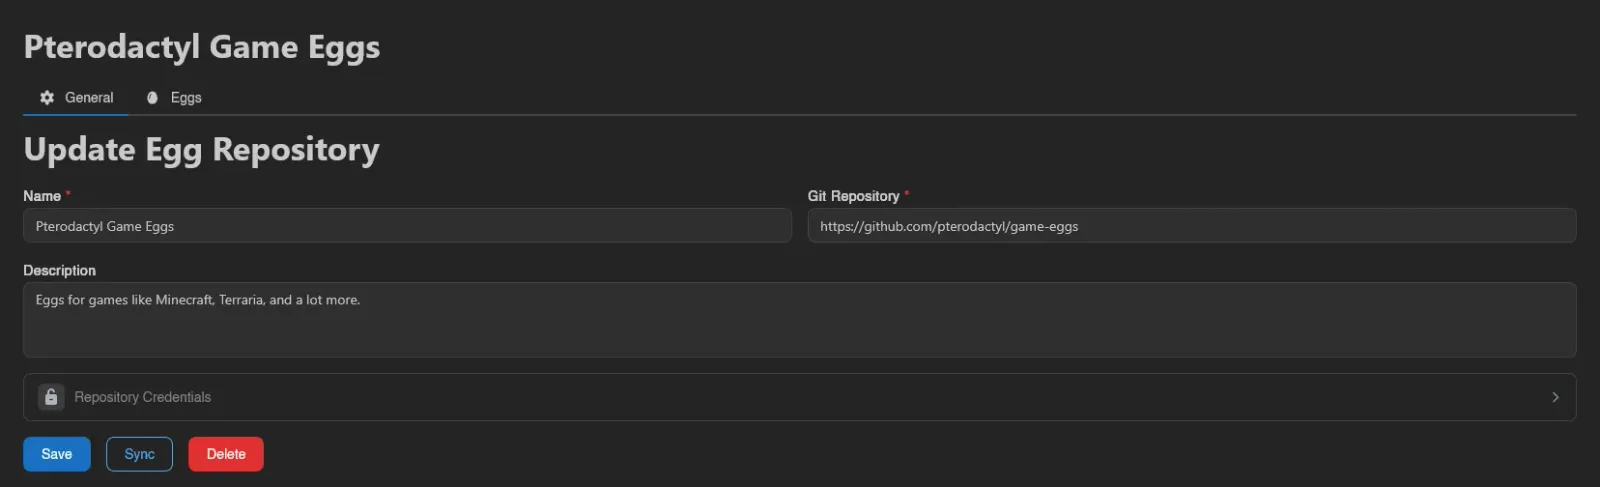Expand Repository Credentials with the chevron arrow

[1555, 397]
